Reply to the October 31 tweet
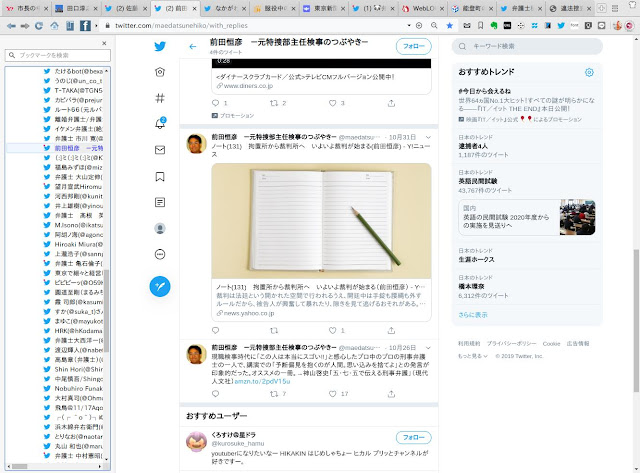This screenshot has width=640, height=473. point(216,330)
